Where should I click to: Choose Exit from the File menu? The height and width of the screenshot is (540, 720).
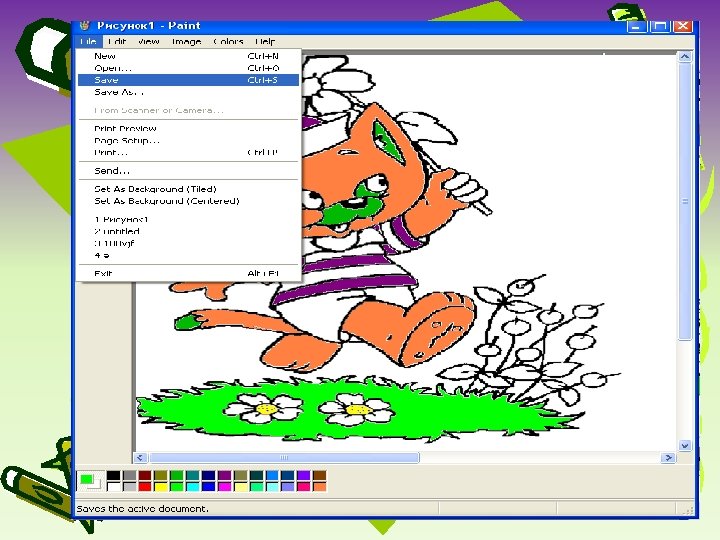pos(188,273)
